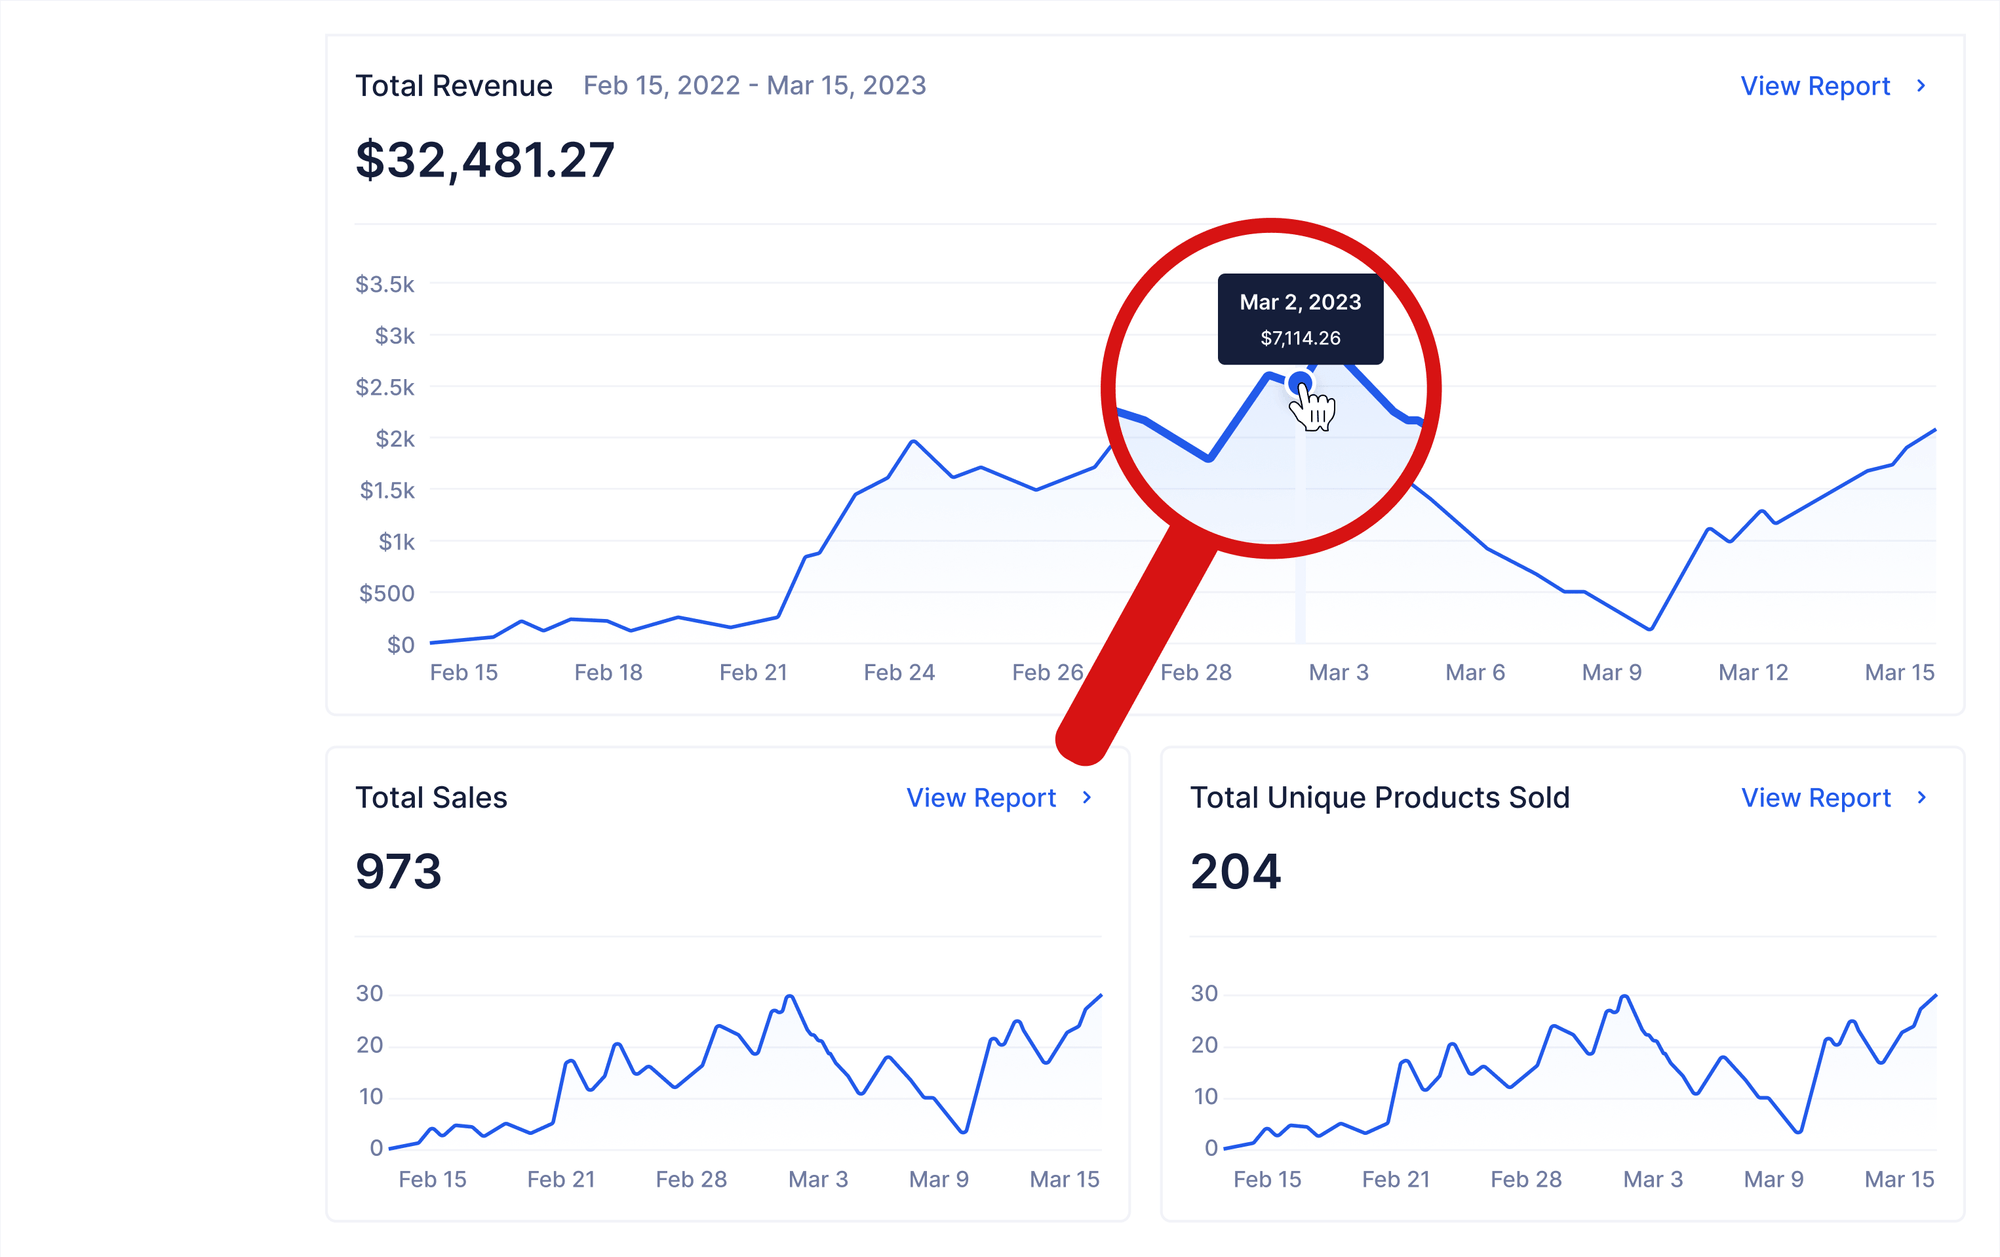The height and width of the screenshot is (1257, 2000).
Task: Click the chevron beside Total Revenue's View Report
Action: (x=1922, y=86)
